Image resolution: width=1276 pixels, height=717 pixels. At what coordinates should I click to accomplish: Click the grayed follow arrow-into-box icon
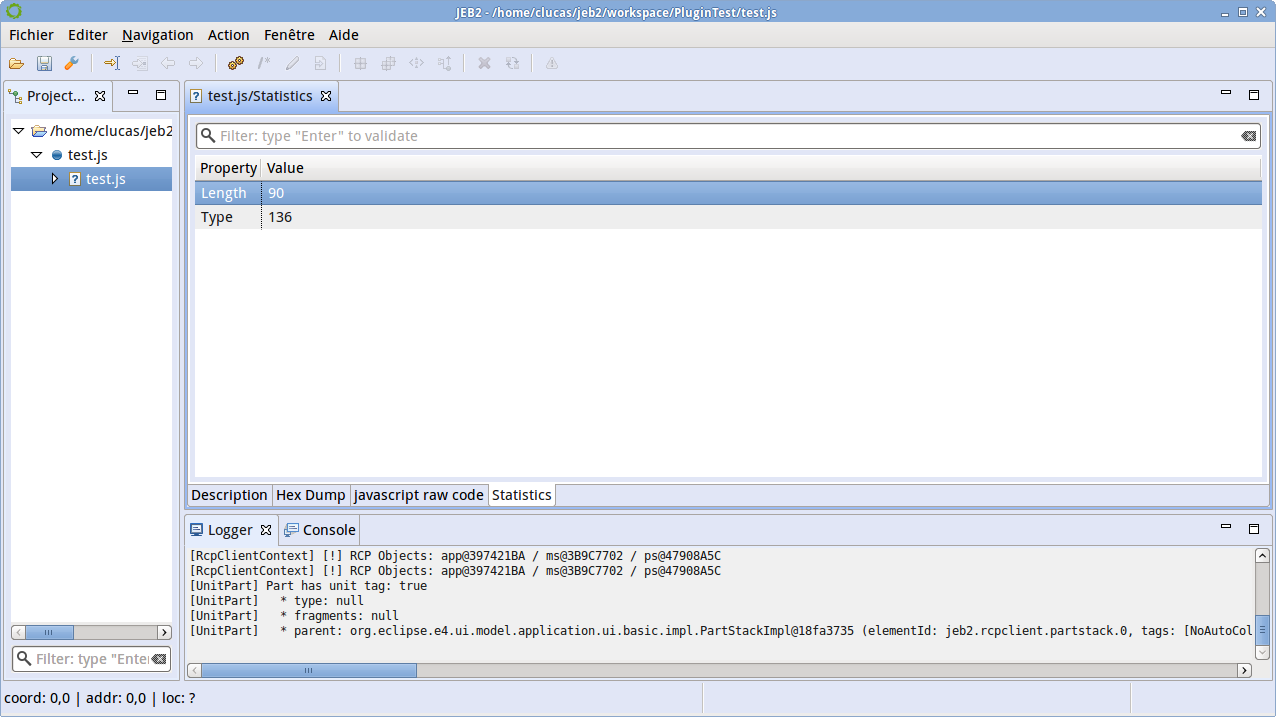tap(140, 63)
